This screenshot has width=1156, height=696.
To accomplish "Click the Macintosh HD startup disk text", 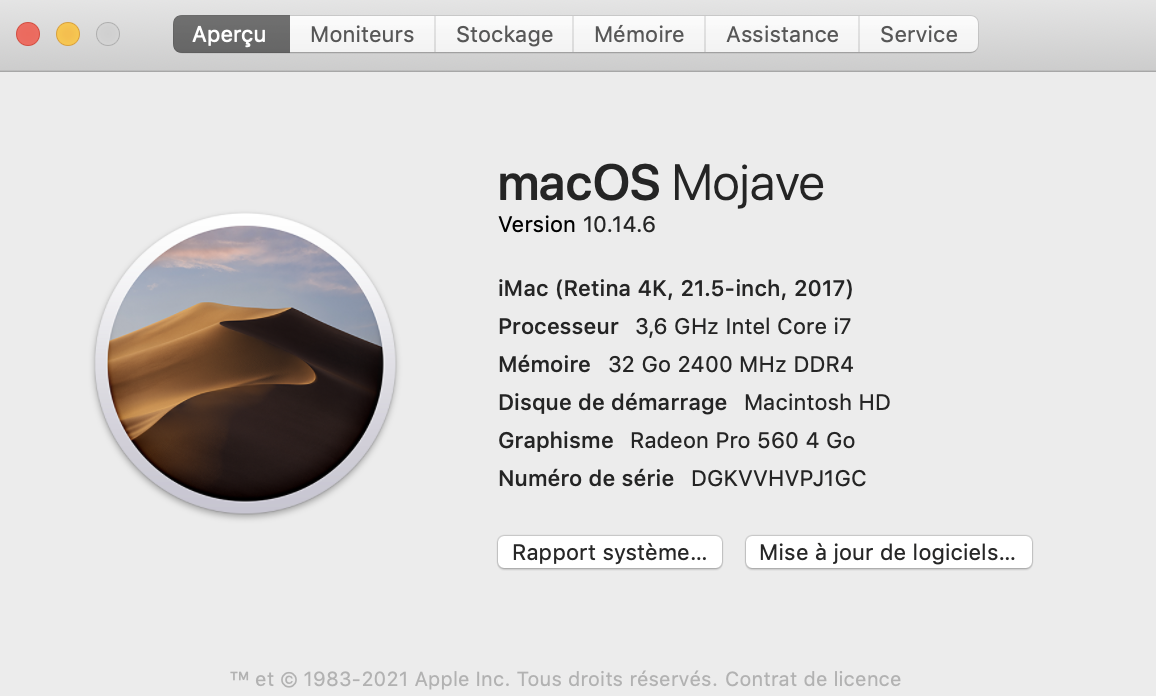I will point(817,402).
